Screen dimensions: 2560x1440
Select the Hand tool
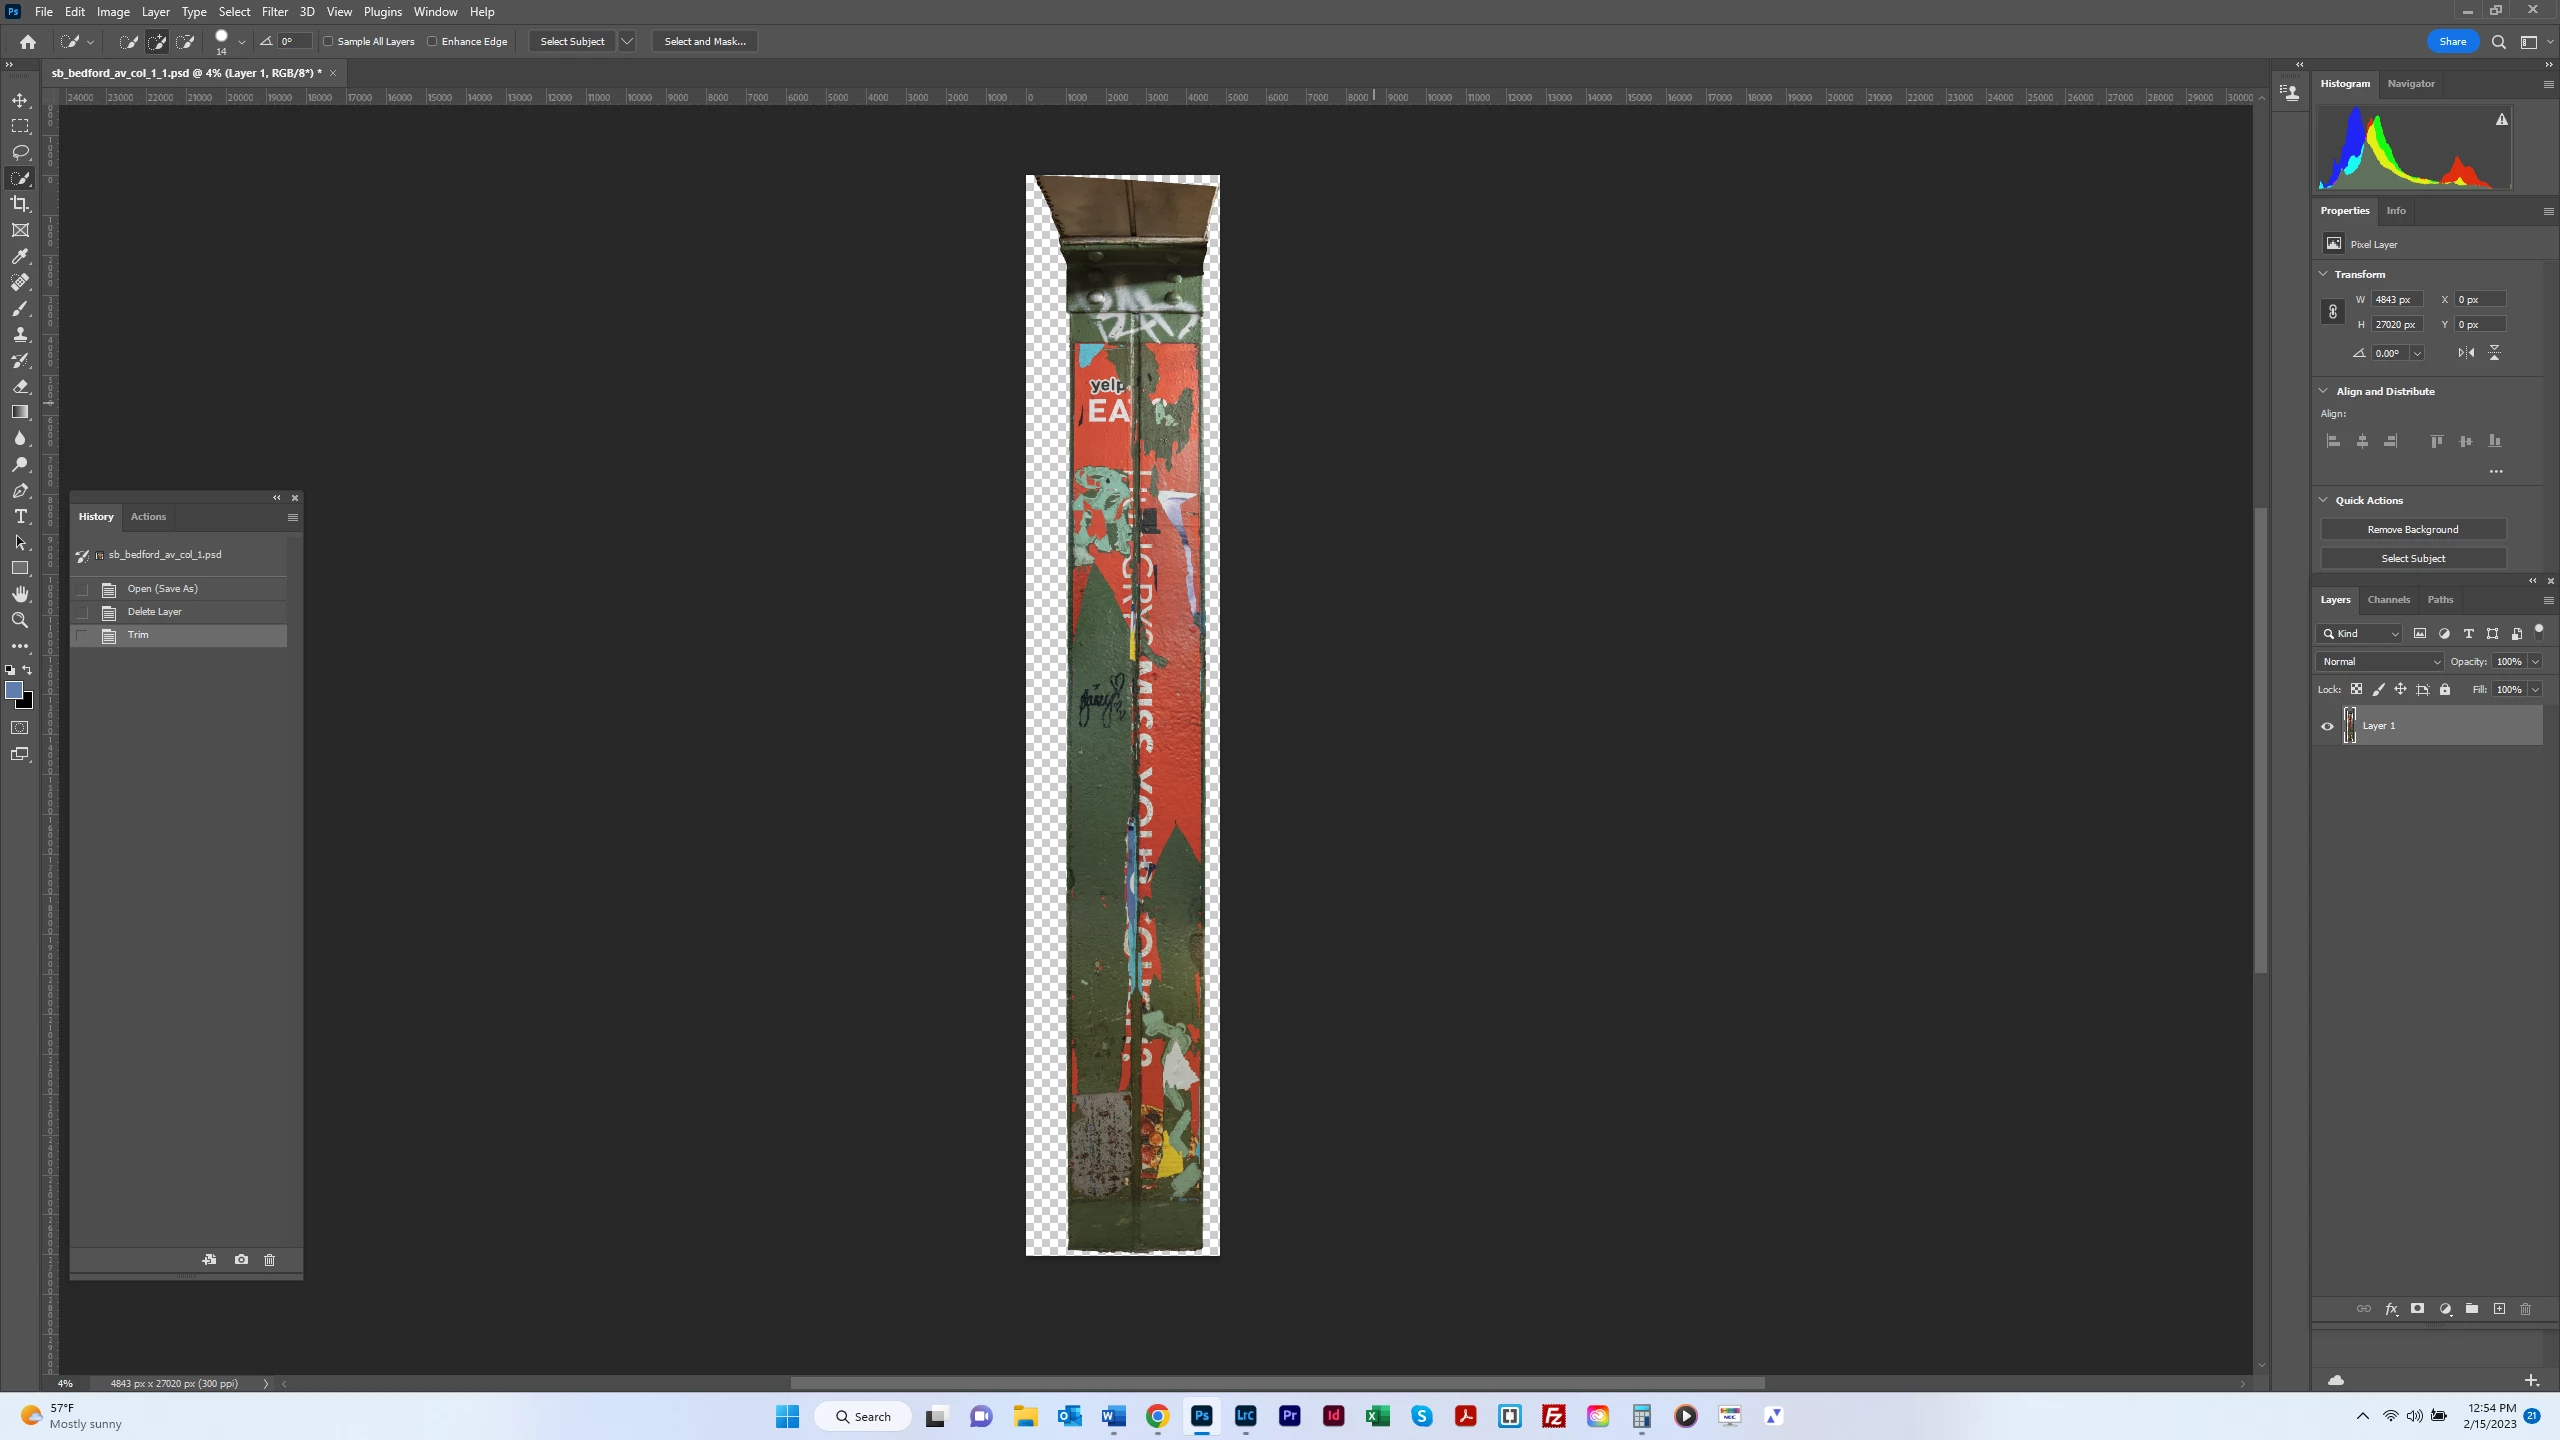coord(20,594)
